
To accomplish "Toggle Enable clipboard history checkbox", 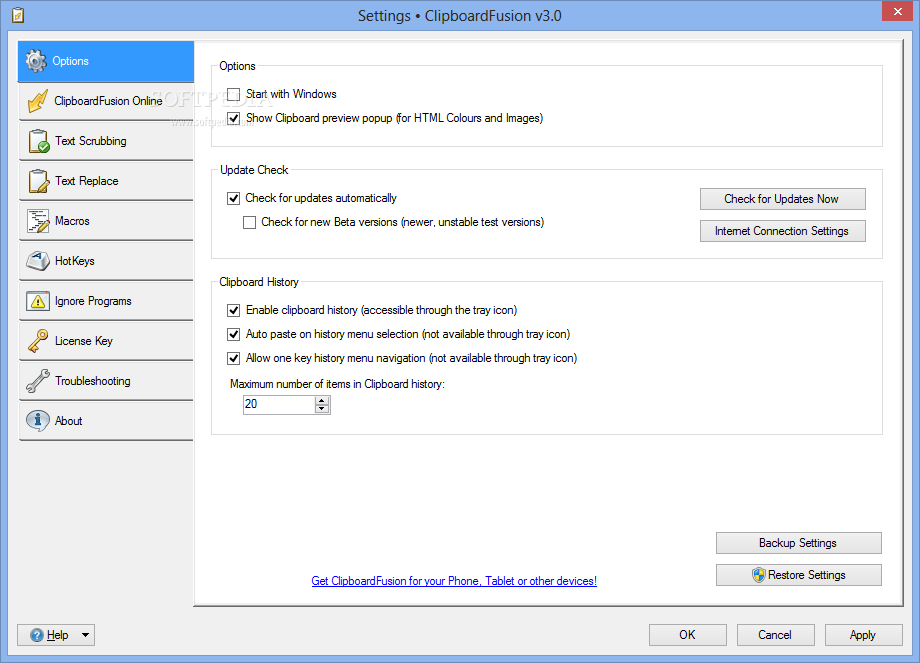I will click(234, 310).
